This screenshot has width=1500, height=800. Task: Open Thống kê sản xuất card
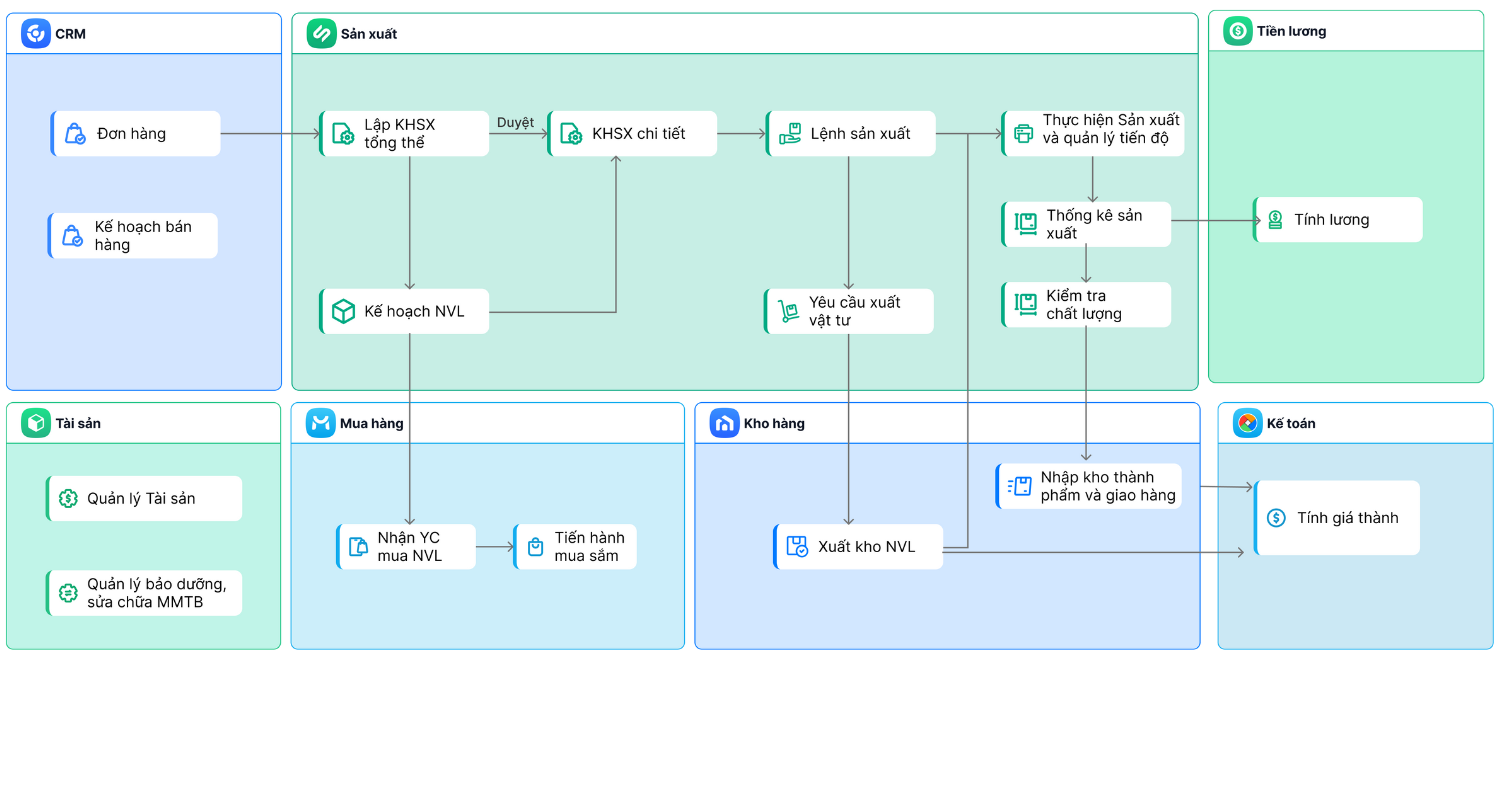1087,224
